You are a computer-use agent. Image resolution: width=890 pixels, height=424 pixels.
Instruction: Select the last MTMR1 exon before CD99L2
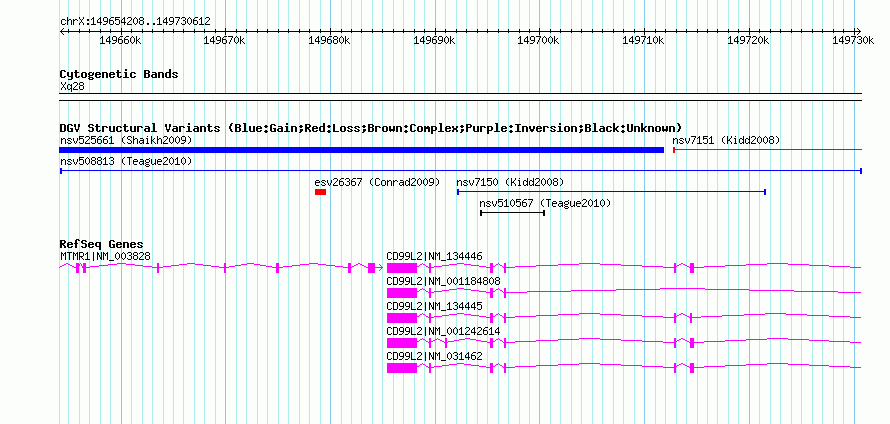tap(371, 268)
